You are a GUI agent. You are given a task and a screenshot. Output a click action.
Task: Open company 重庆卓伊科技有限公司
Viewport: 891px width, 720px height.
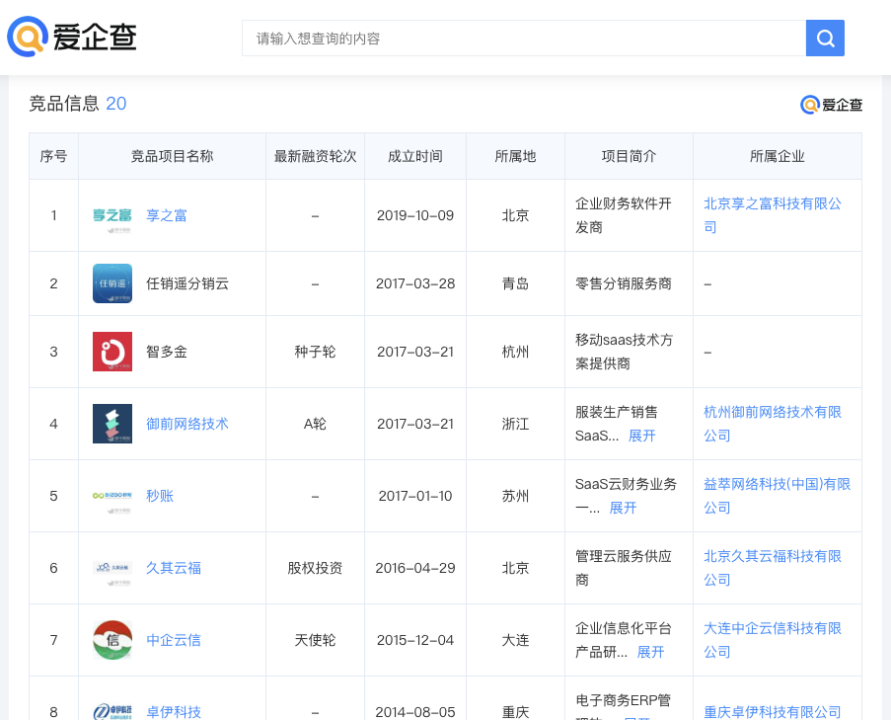tap(772, 712)
